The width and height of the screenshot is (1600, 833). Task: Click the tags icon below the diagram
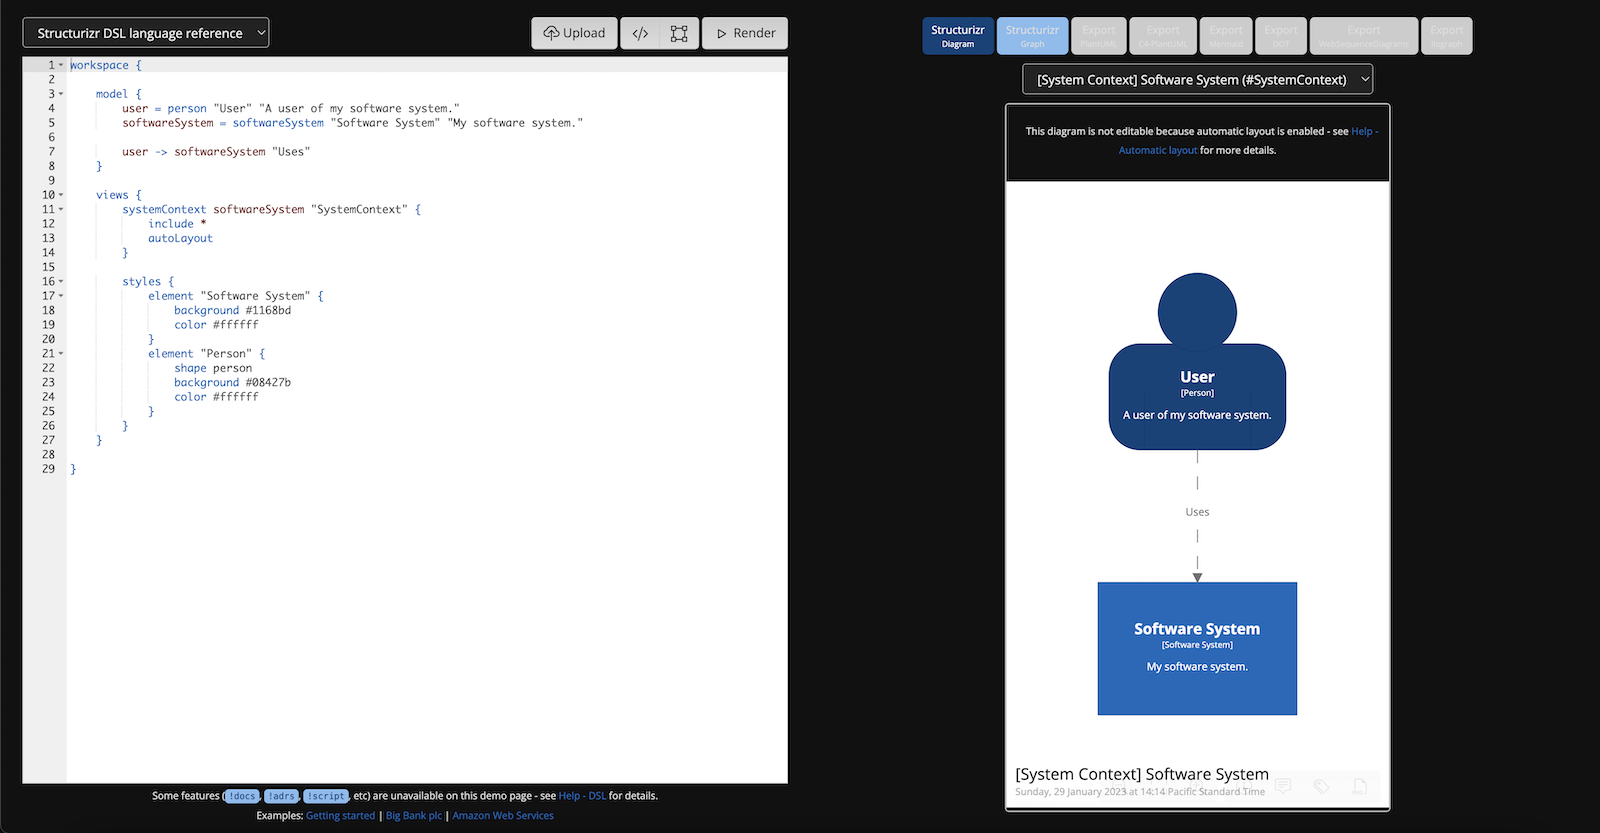click(x=1321, y=786)
